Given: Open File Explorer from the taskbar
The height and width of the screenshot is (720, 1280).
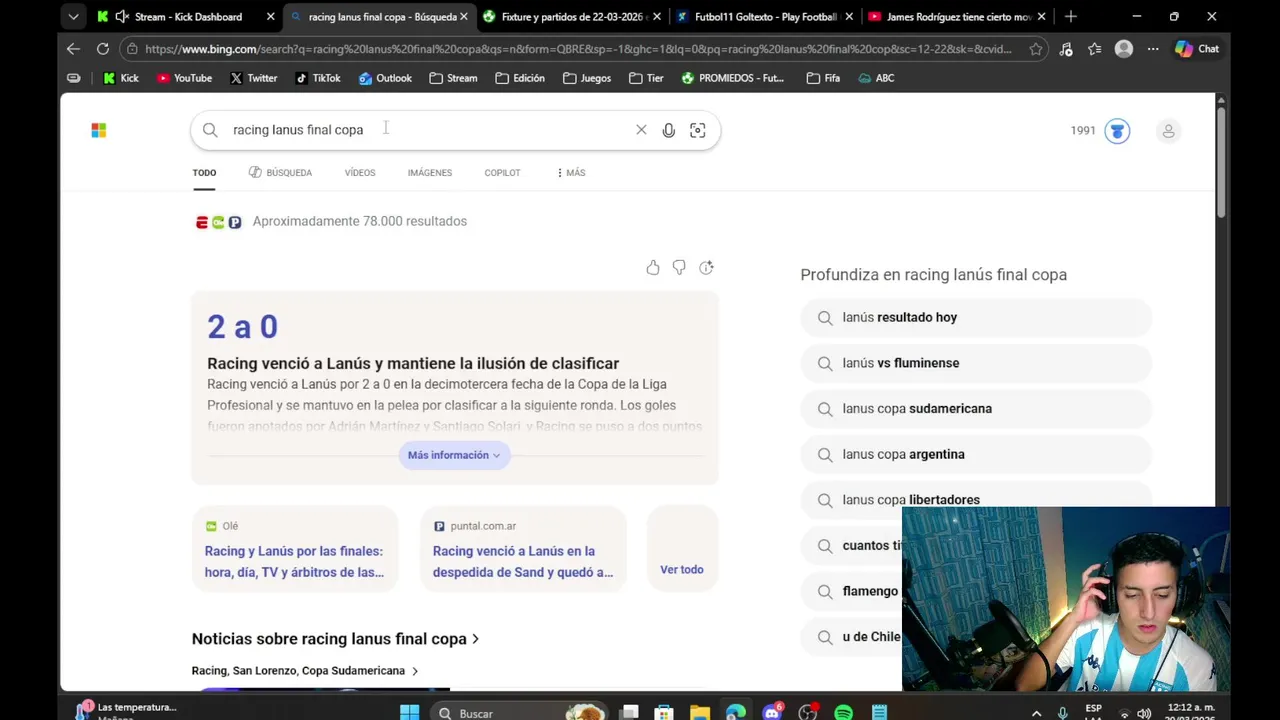Looking at the screenshot, I should click(700, 713).
